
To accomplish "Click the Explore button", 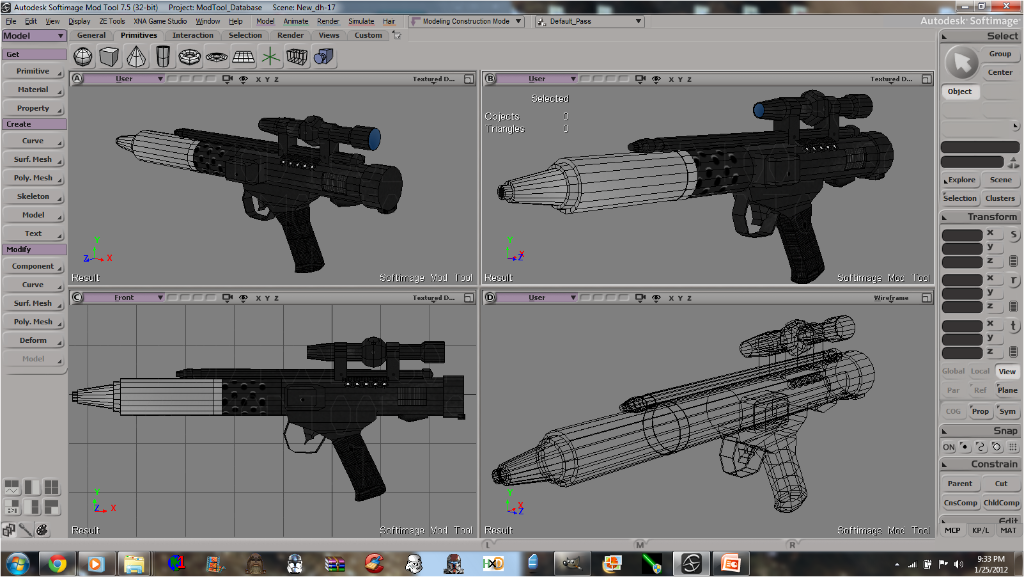I will point(960,179).
